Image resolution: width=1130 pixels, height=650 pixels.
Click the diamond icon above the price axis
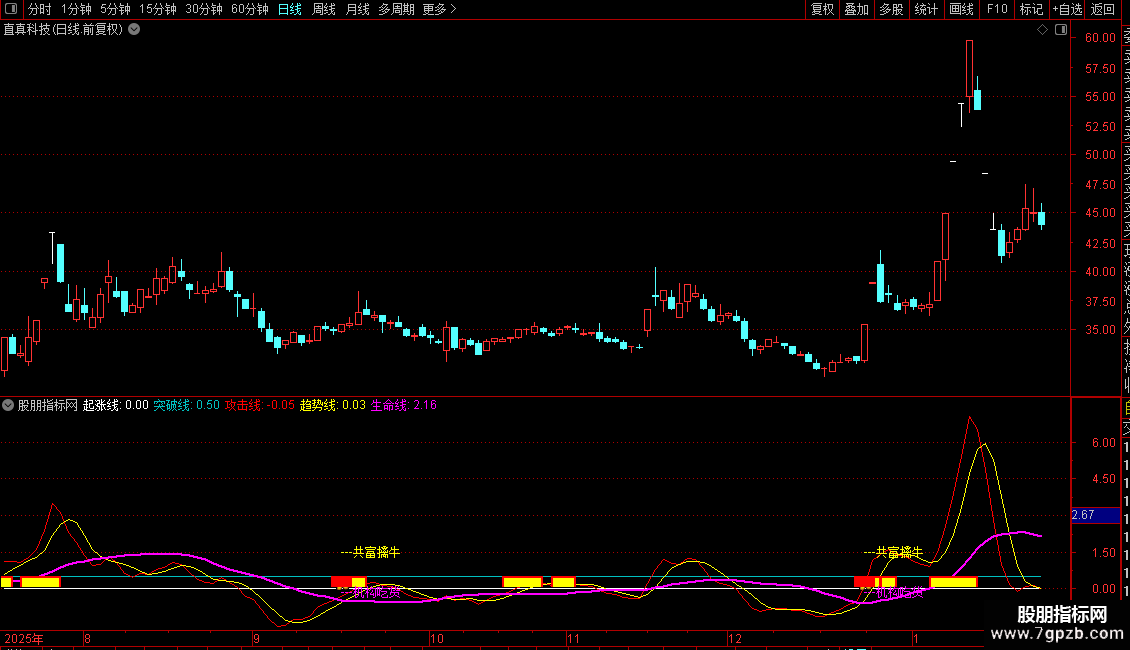click(x=1042, y=29)
